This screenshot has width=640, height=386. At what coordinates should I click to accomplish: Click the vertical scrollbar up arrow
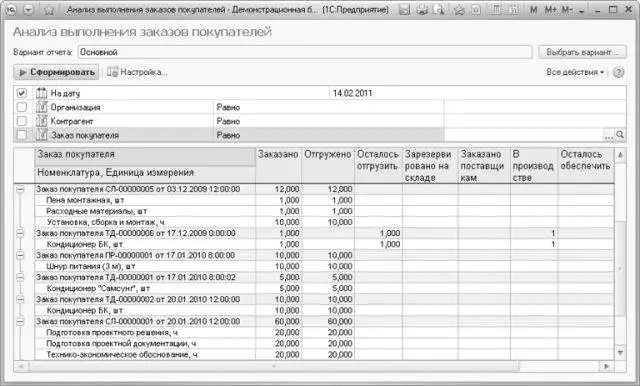tap(620, 155)
